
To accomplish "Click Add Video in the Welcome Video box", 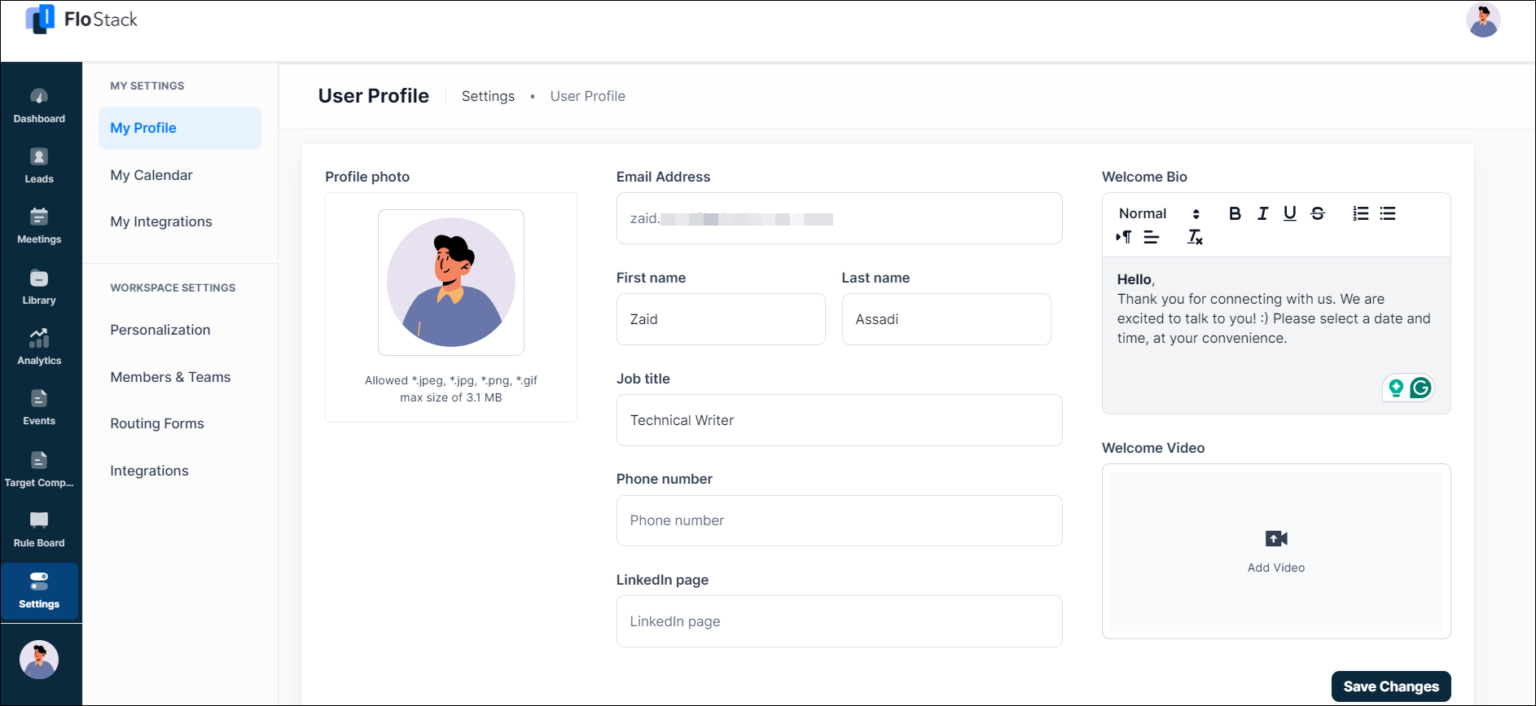I will 1276,551.
